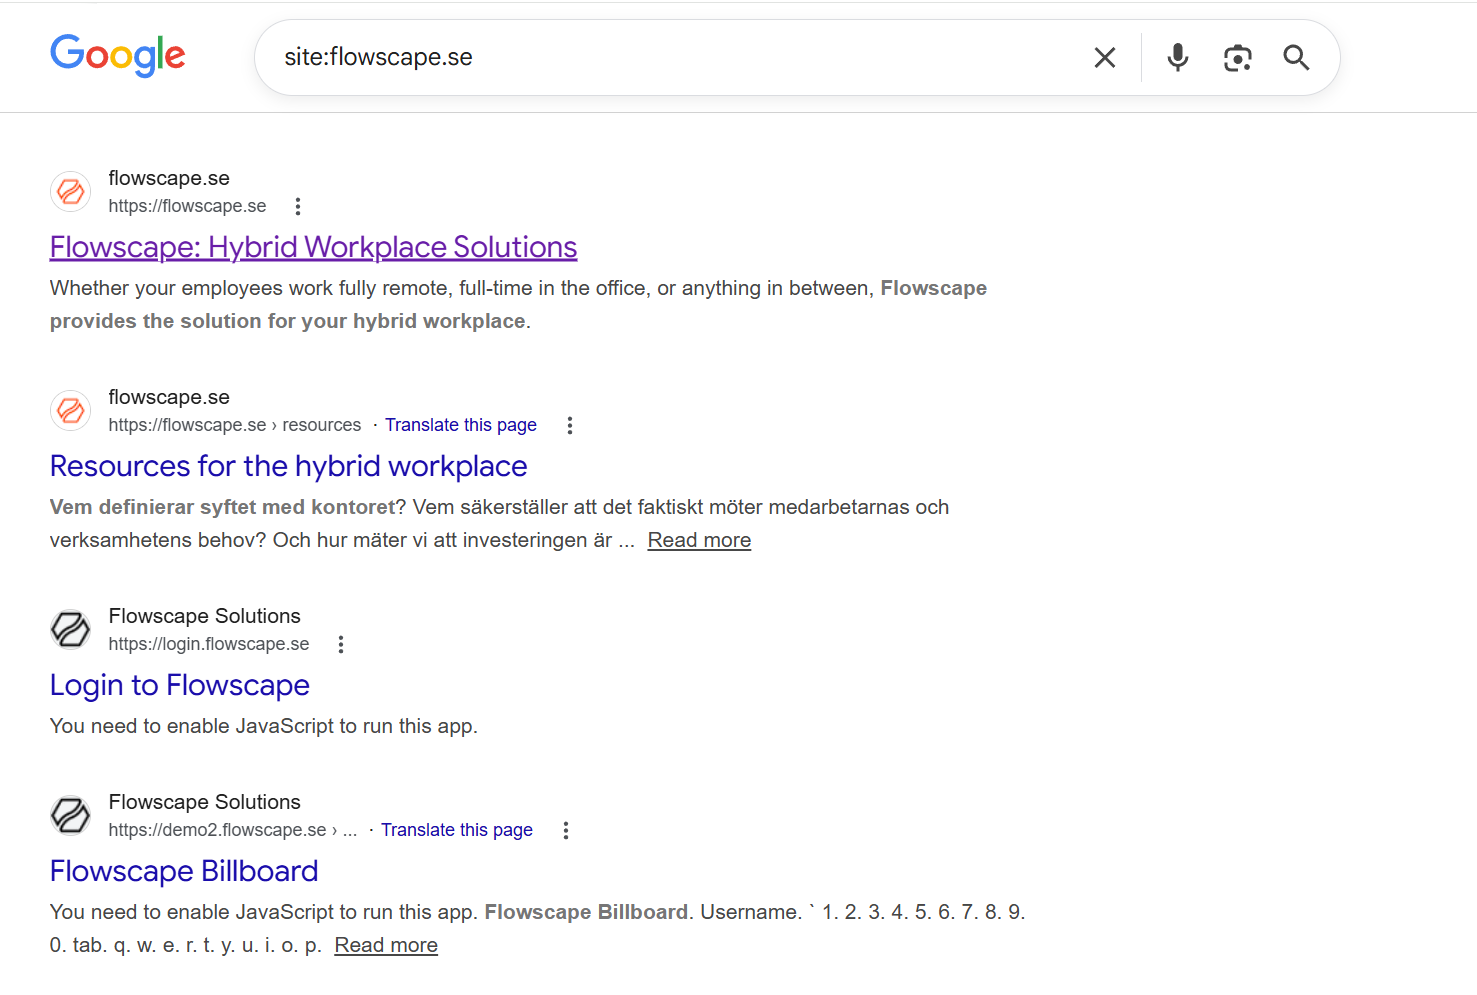Click the https://flowscape.se › resources breadcrumb
1477x995 pixels.
pos(235,425)
